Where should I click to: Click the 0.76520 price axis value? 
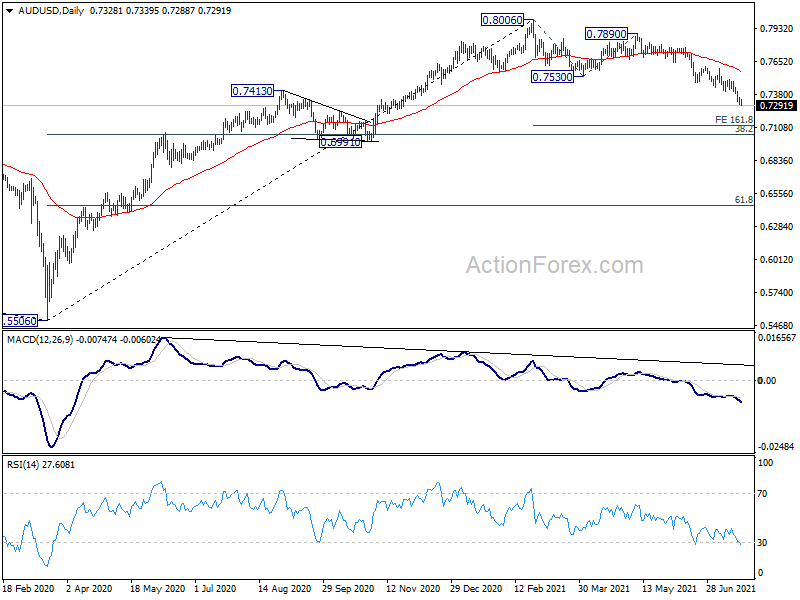pos(777,62)
